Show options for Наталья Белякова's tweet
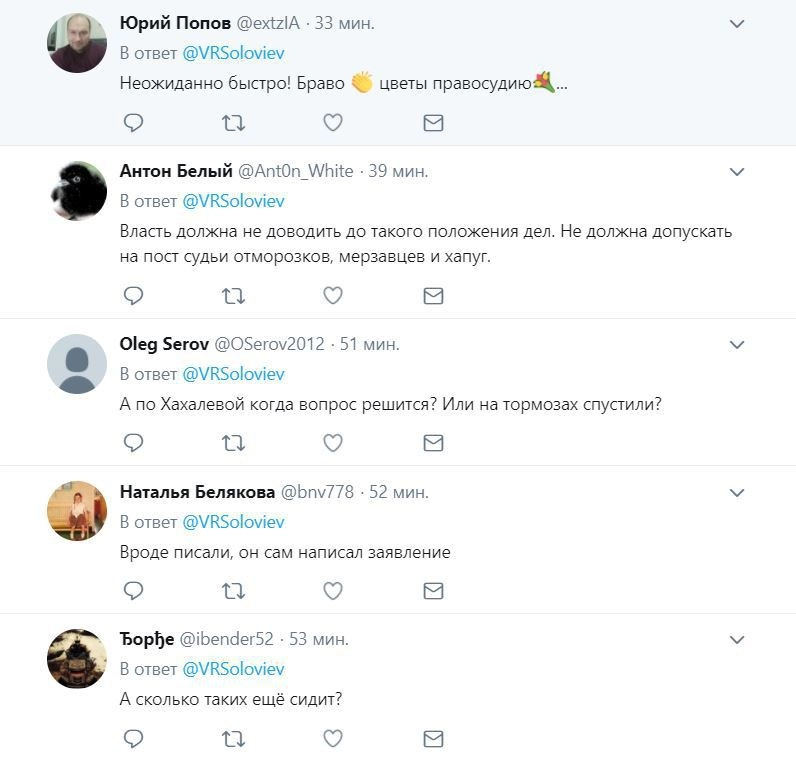 point(737,493)
